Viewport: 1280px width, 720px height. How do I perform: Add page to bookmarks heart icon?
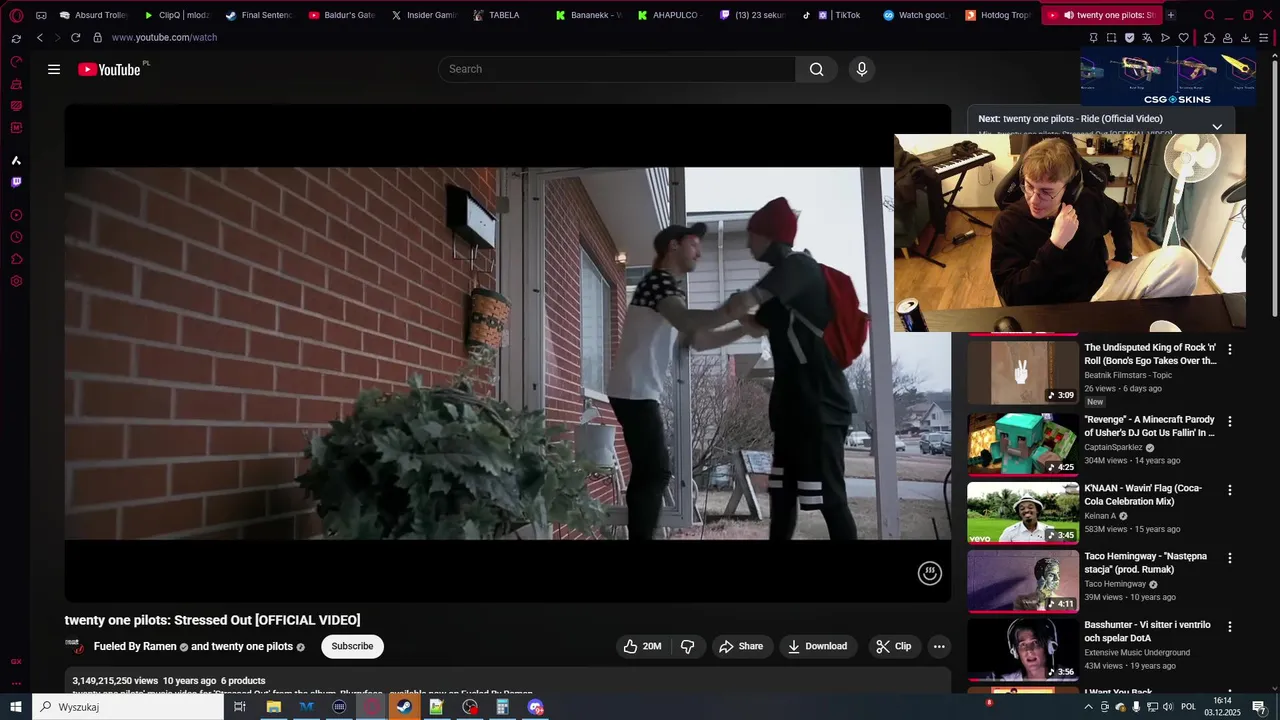(x=1184, y=38)
